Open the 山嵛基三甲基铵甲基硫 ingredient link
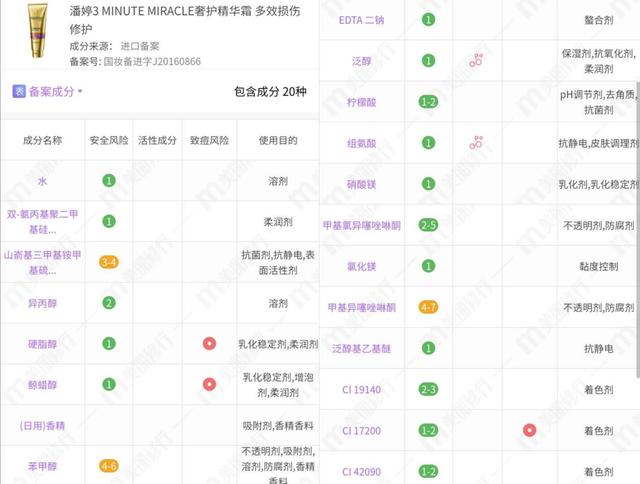The height and width of the screenshot is (484, 640). (x=42, y=262)
